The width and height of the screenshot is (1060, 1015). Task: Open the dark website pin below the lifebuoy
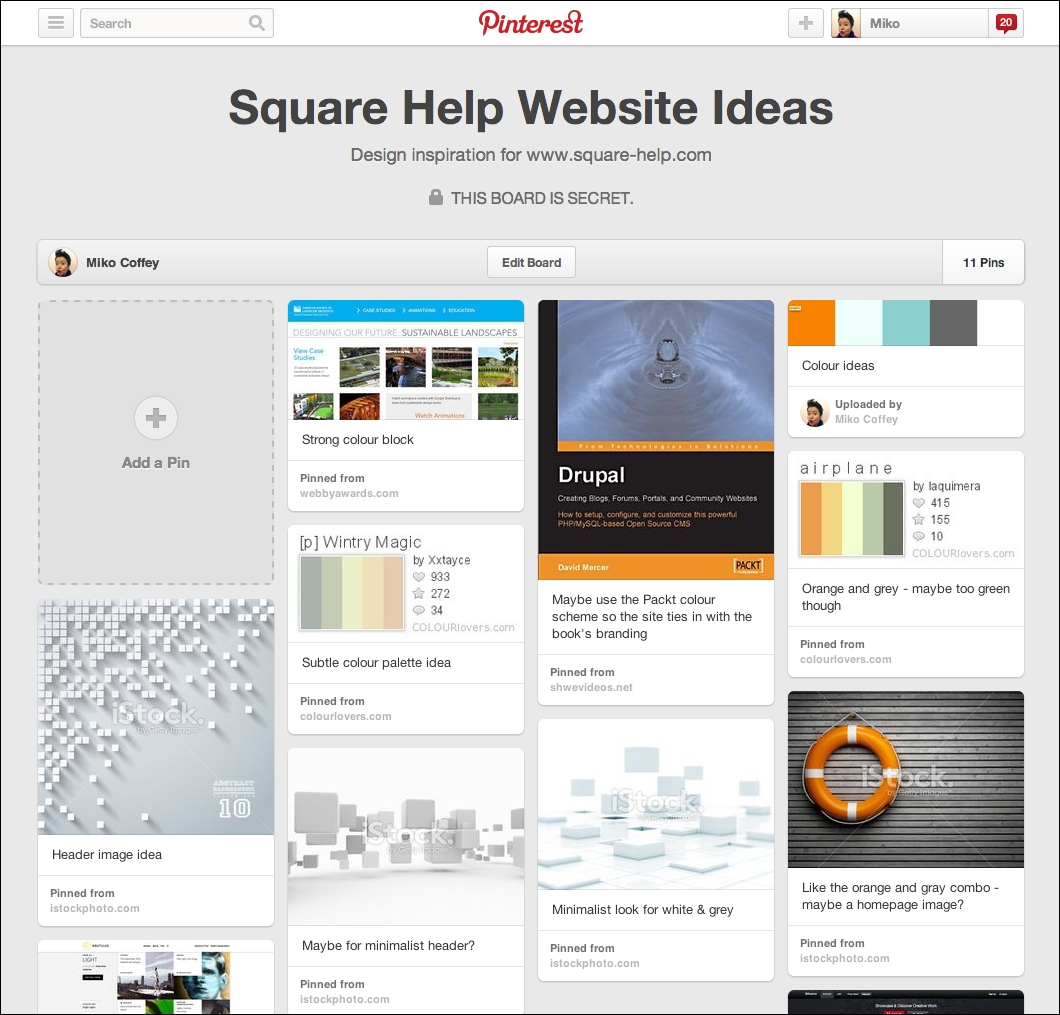point(906,1002)
